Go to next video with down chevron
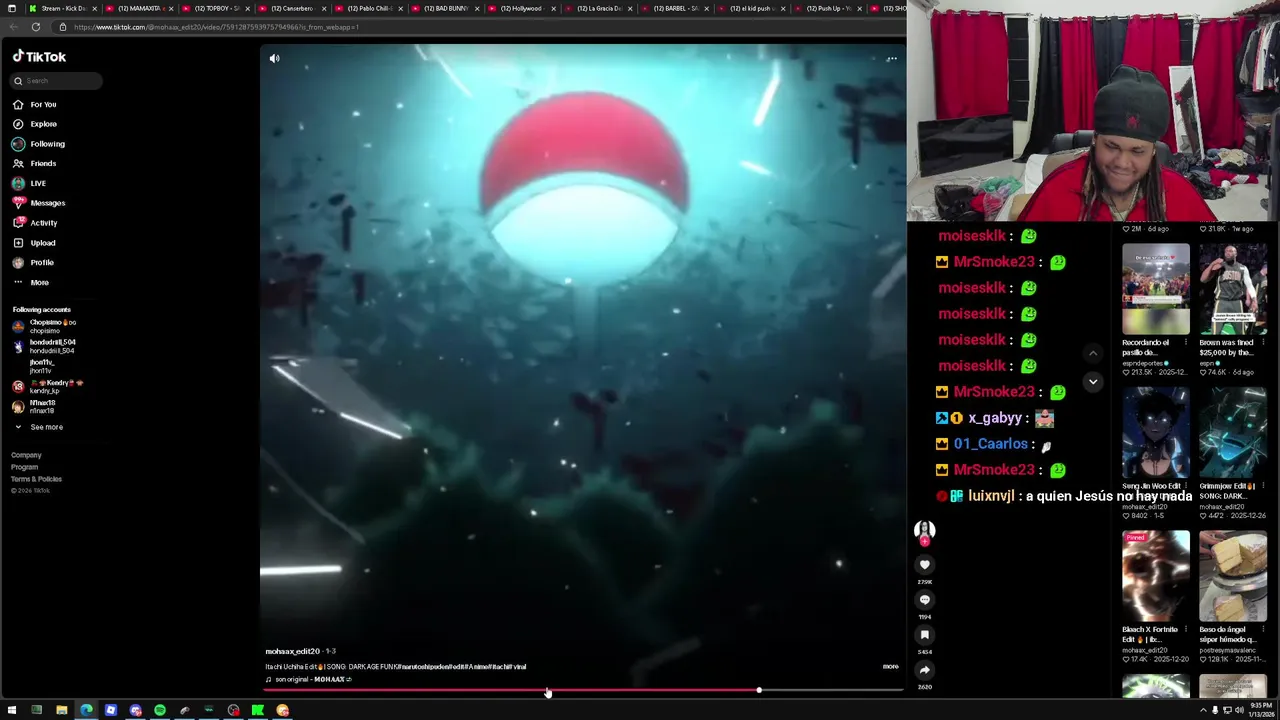1280x720 pixels. [1093, 381]
